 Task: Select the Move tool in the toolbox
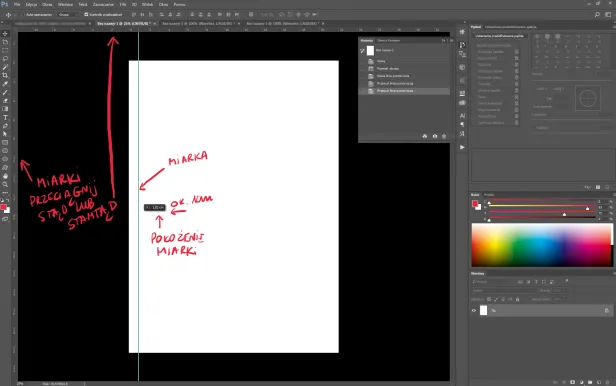[x=5, y=34]
